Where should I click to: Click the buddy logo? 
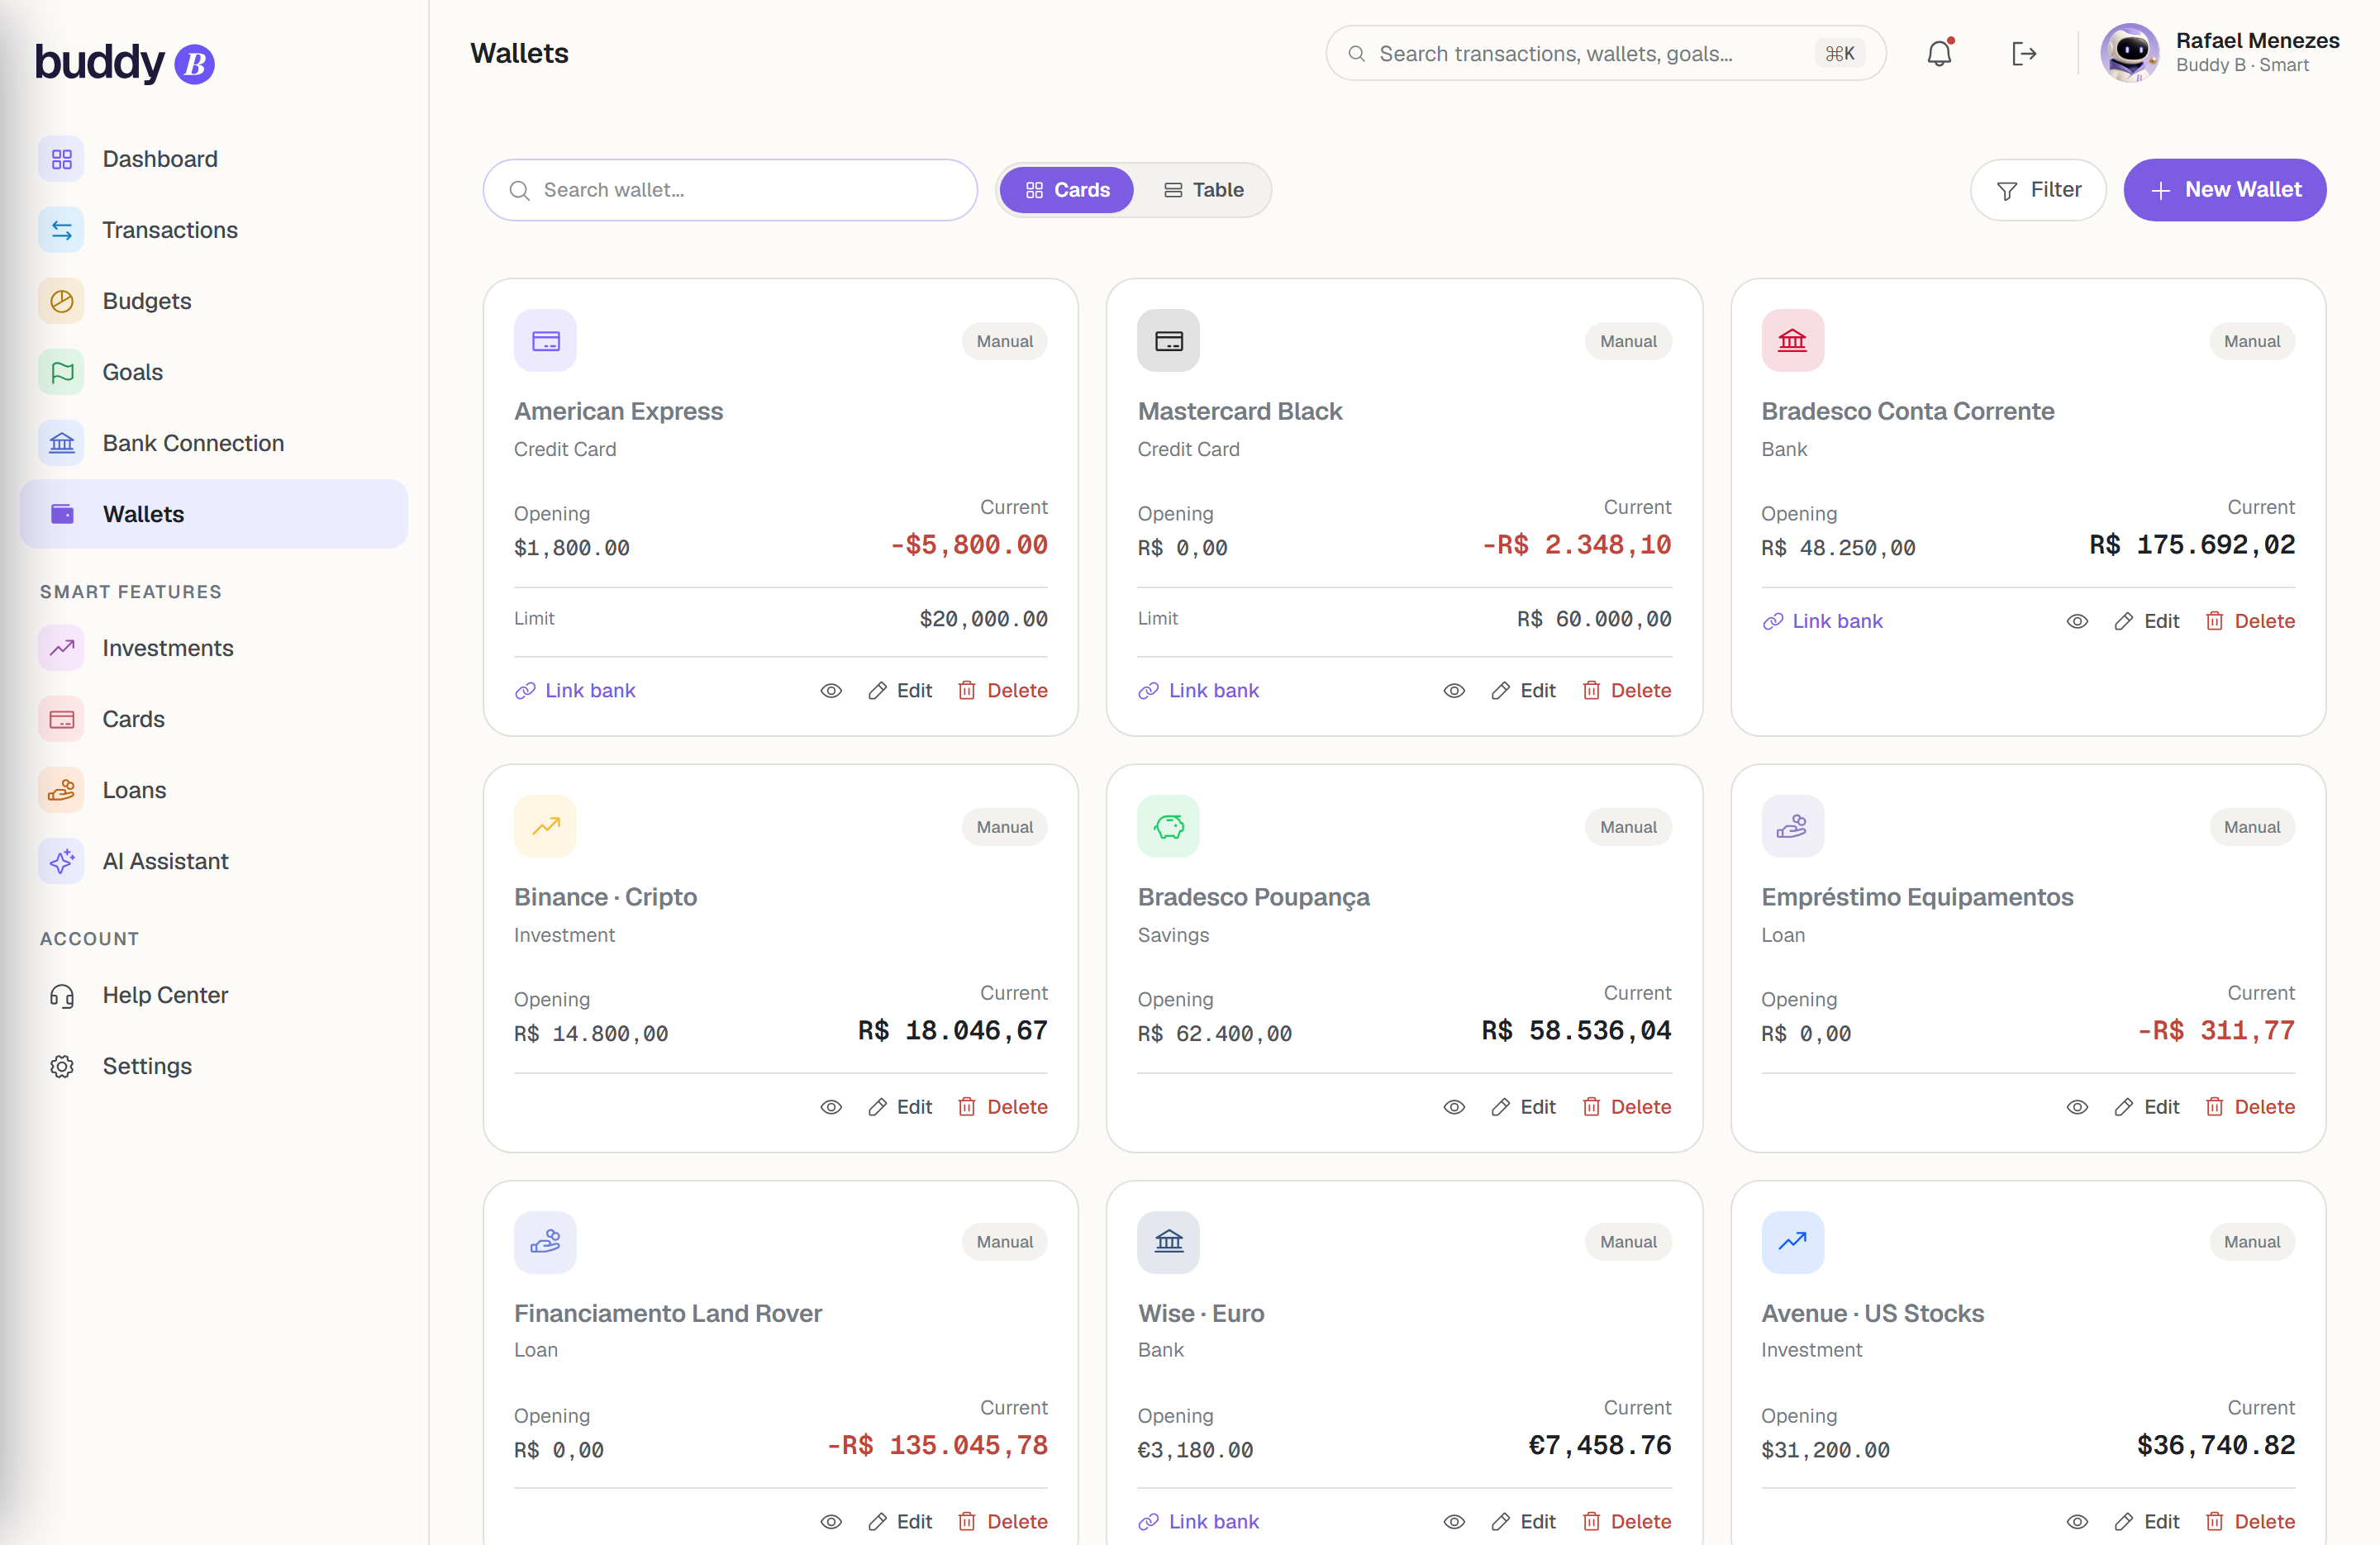125,62
